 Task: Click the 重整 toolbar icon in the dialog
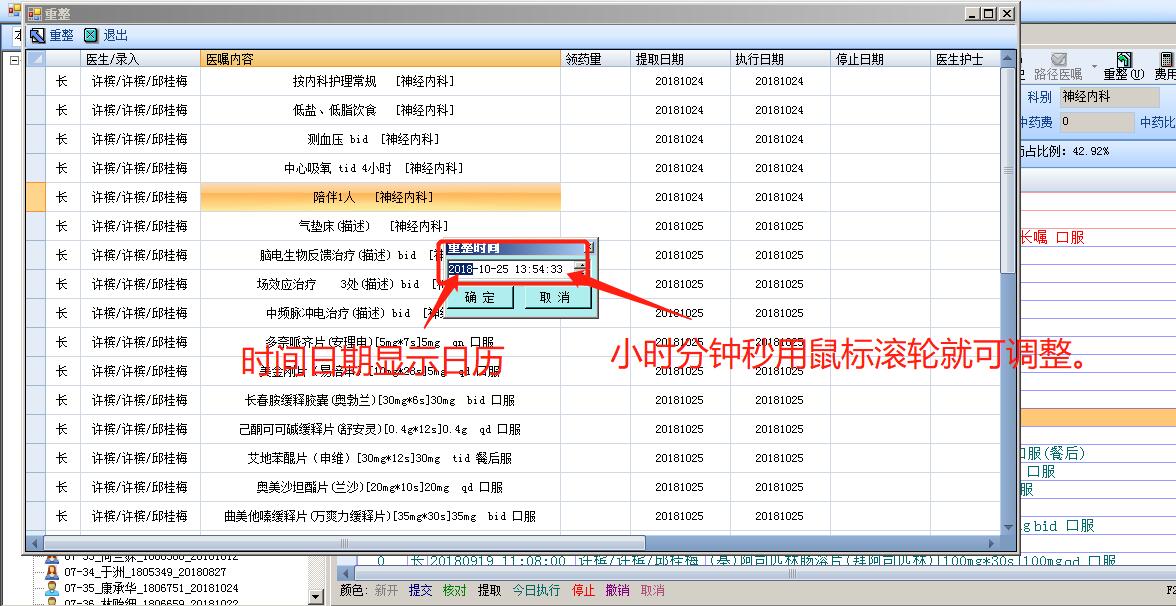pos(38,35)
